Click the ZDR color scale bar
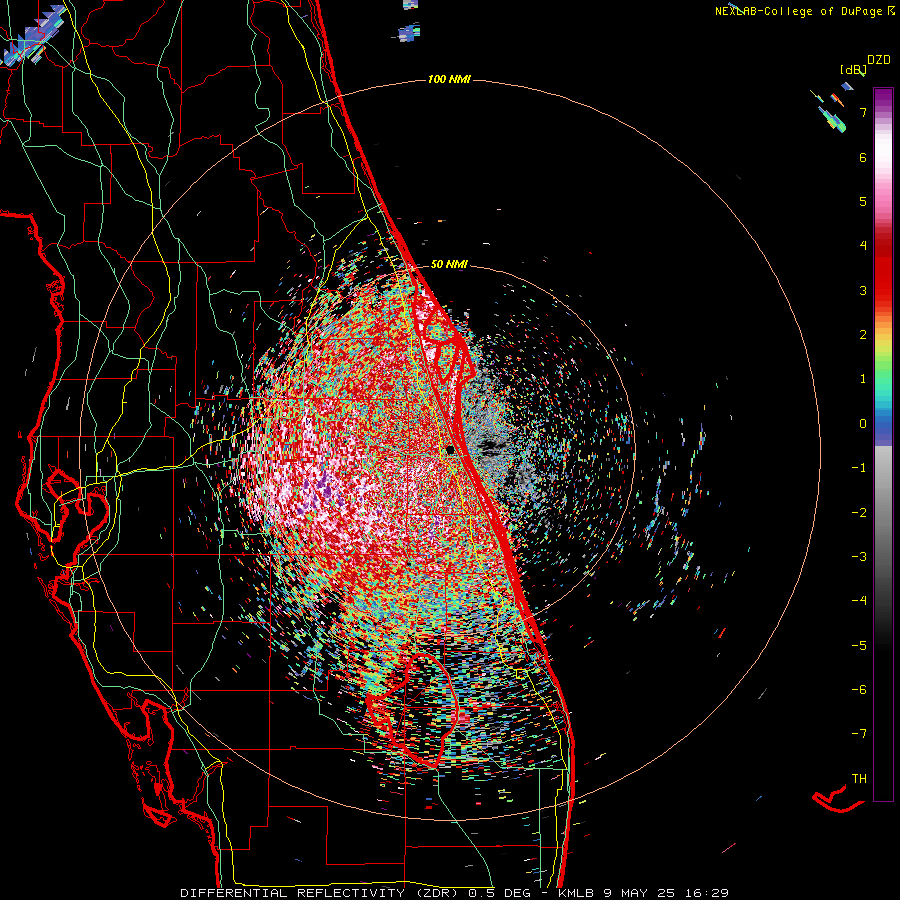900x900 pixels. coord(883,445)
